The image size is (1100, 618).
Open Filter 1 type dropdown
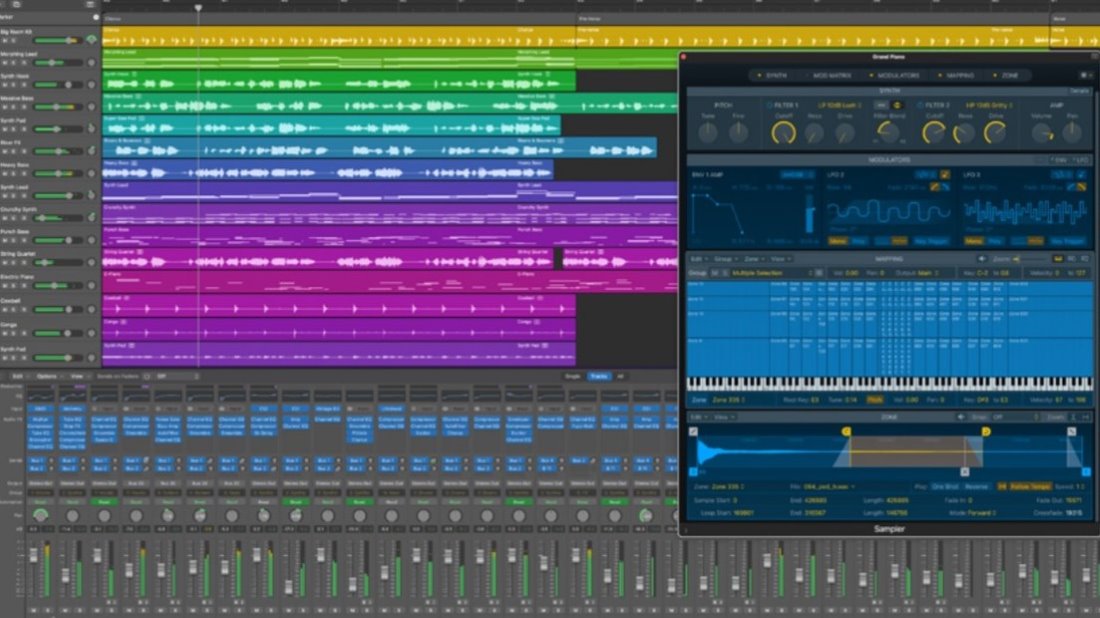pyautogui.click(x=840, y=105)
